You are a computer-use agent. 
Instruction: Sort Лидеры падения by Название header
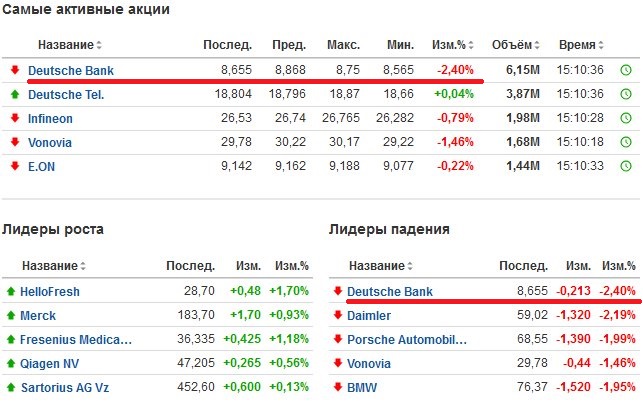click(381, 266)
